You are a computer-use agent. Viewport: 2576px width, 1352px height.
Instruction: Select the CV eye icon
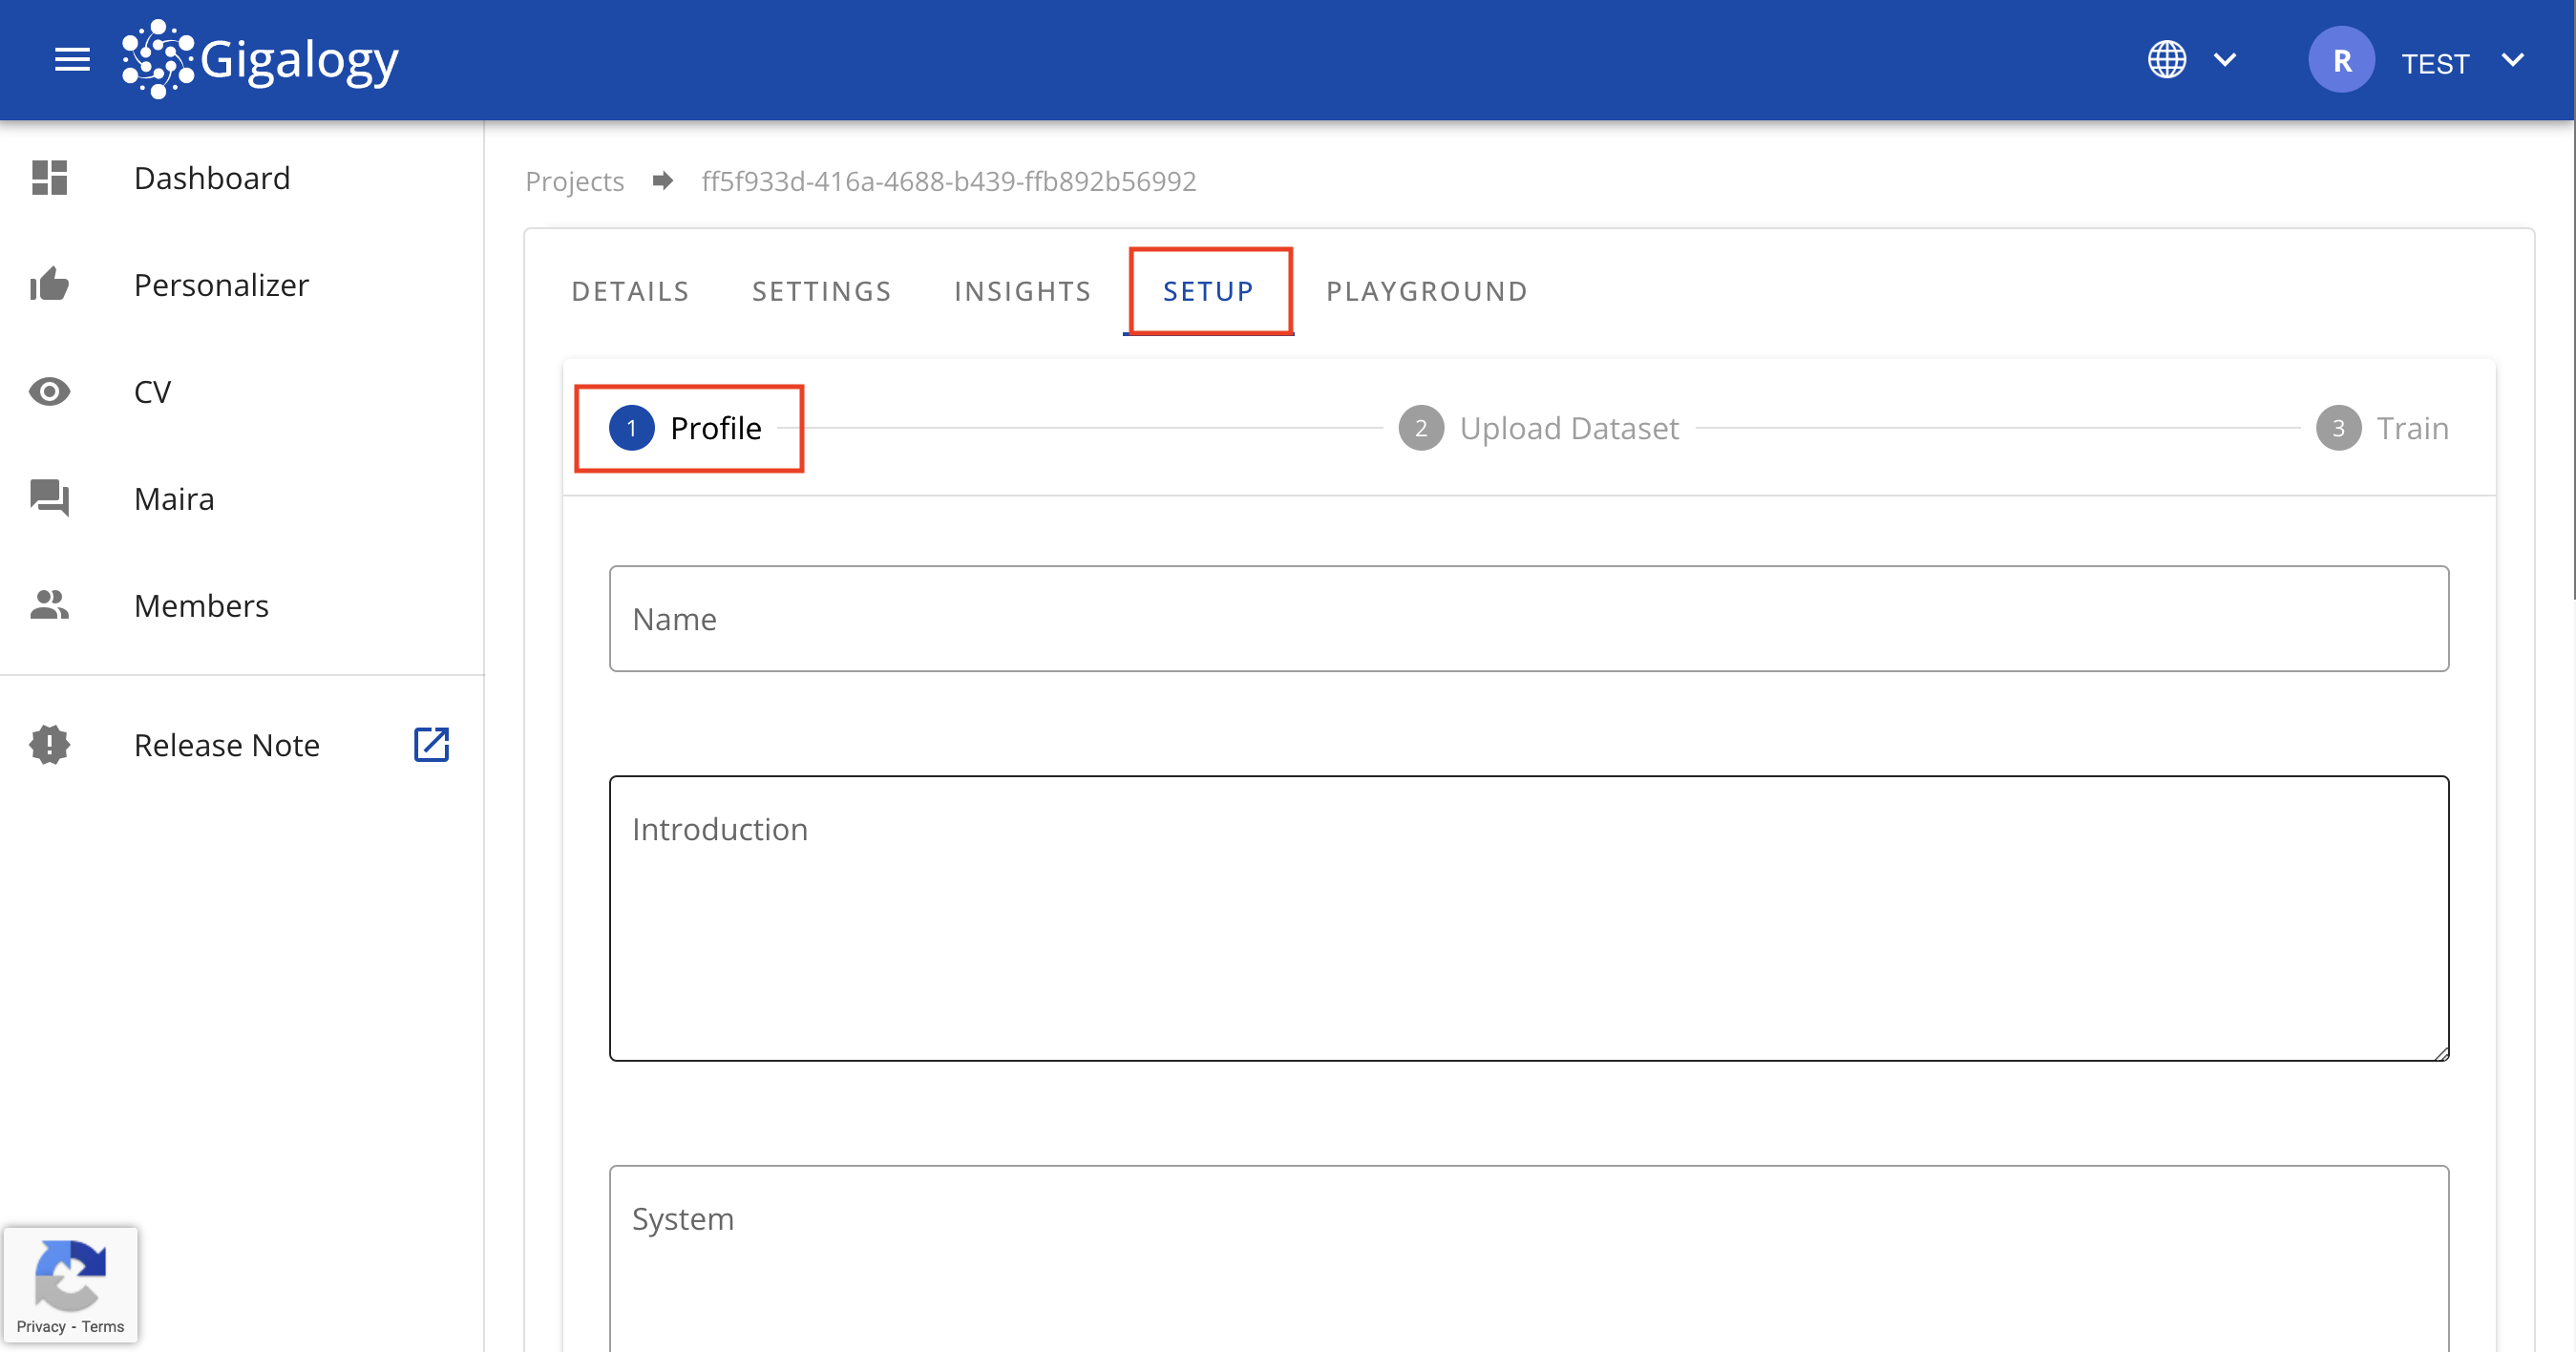click(x=48, y=391)
